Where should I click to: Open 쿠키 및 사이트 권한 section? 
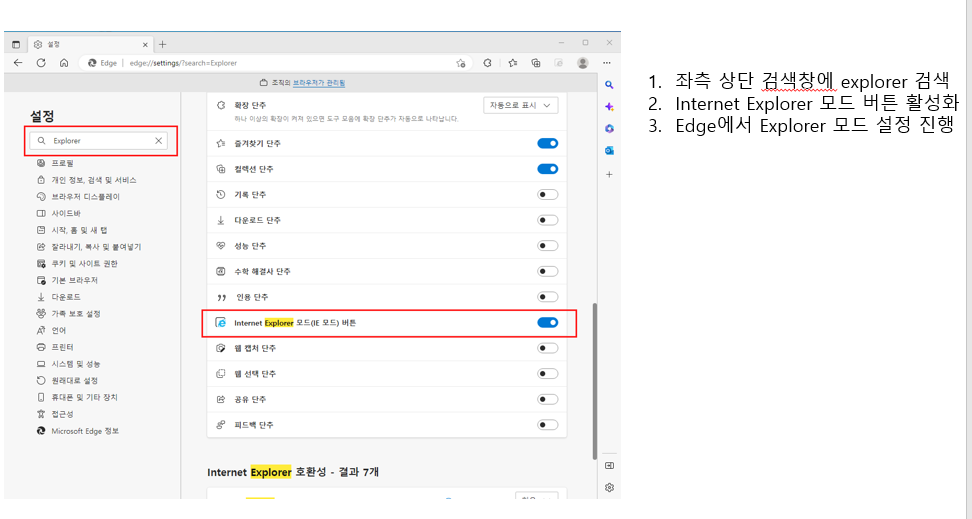tap(84, 264)
